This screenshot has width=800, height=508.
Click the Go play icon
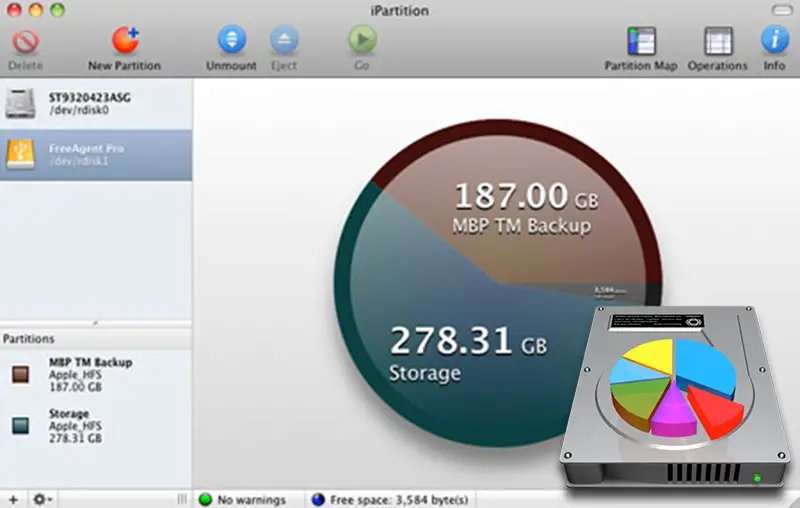362,40
